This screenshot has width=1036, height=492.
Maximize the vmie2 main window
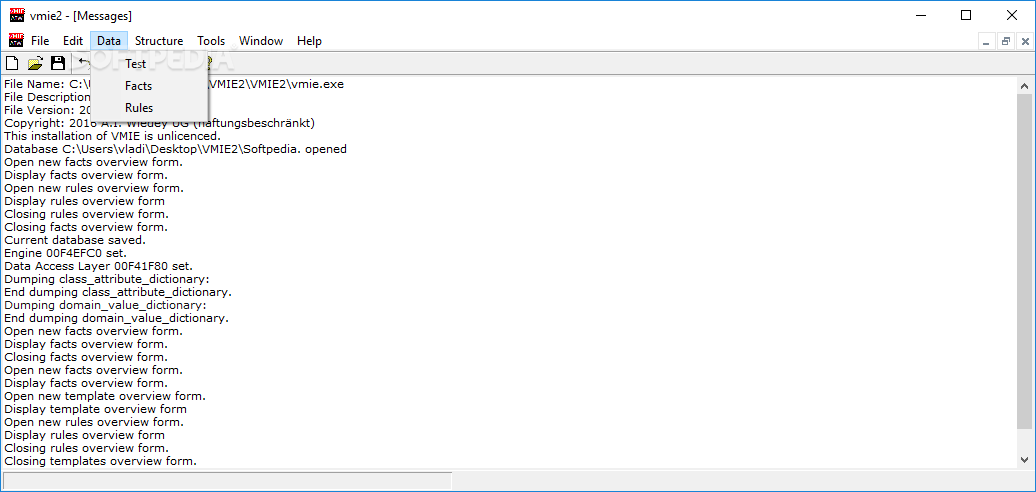point(966,15)
